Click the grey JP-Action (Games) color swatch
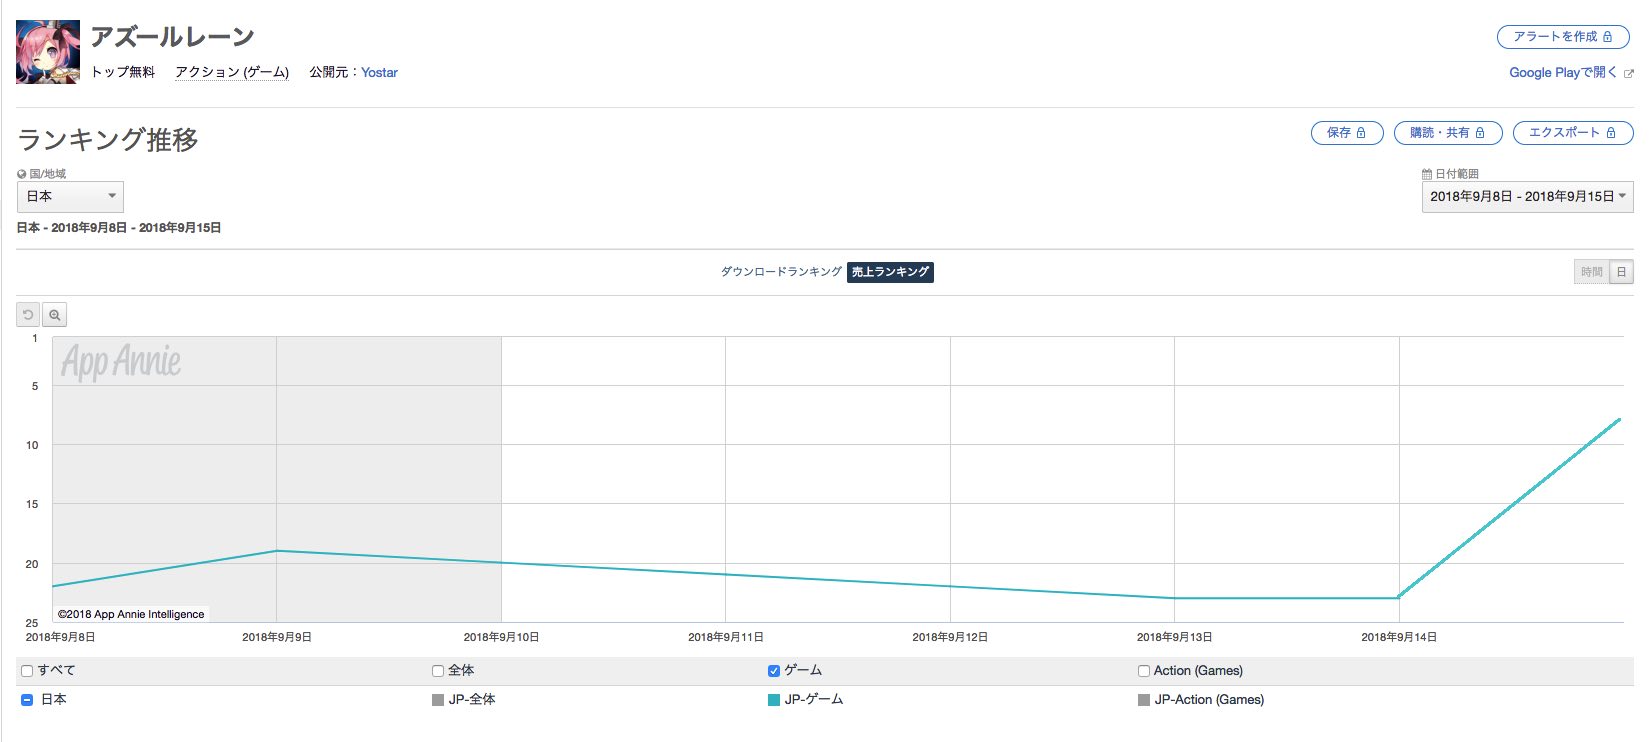Viewport: 1651px width, 742px height. pos(1143,700)
